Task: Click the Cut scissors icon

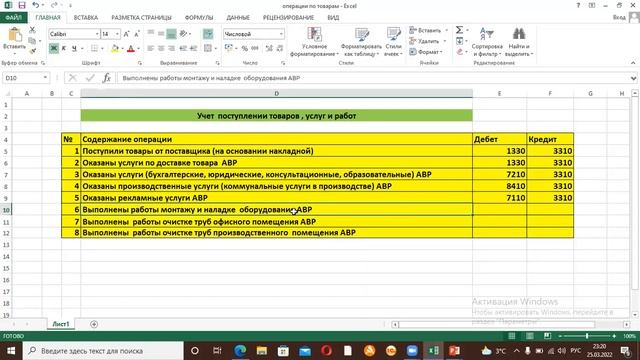Action: tap(32, 30)
